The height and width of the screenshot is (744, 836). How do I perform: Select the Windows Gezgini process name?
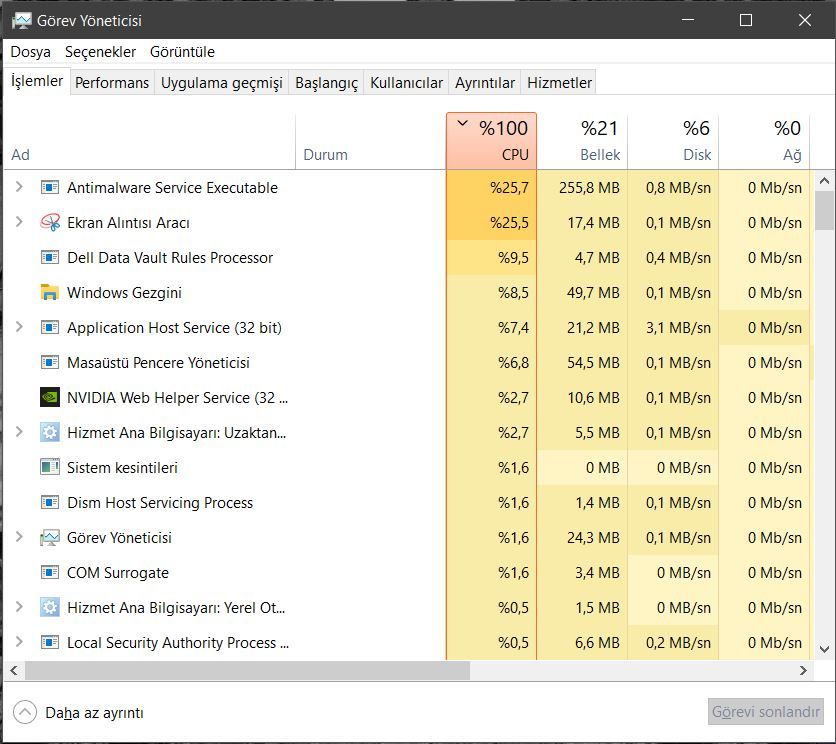point(124,293)
